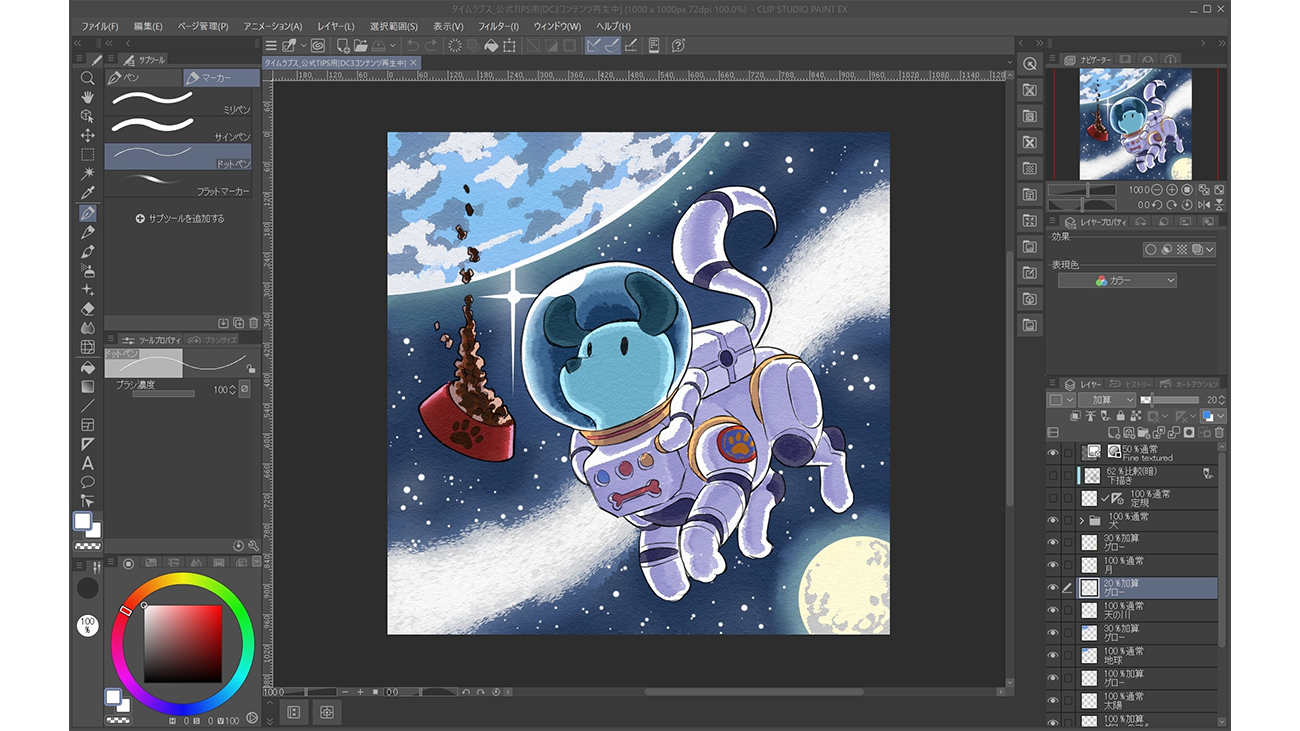The image size is (1300, 731).
Task: Hide the 月 layer
Action: pos(1053,565)
